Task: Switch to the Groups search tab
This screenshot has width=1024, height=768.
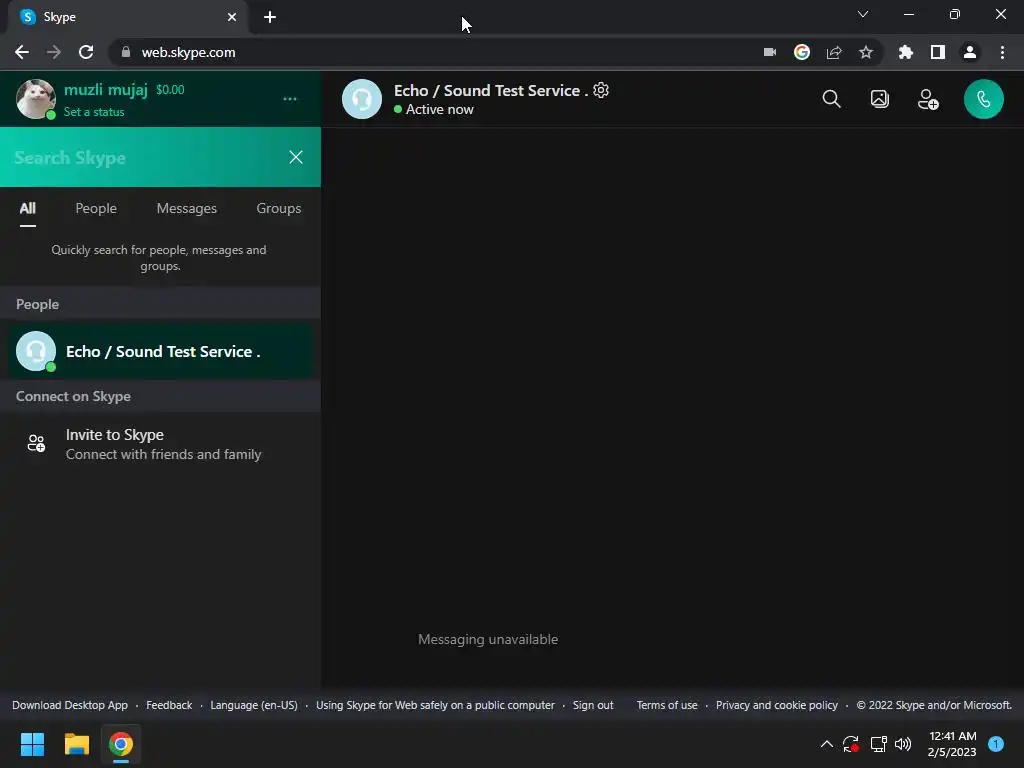Action: coord(279,208)
